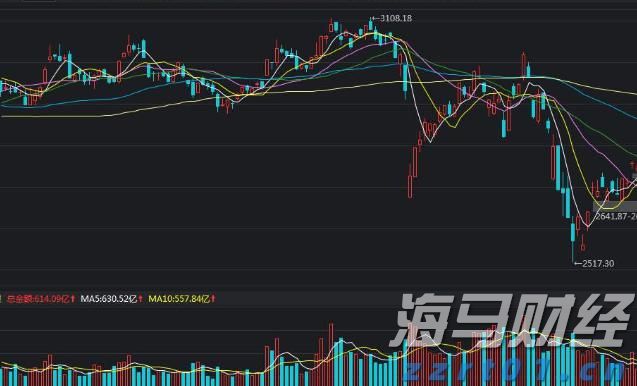Click the gray gap highlight box near 2641.87
Viewport: 637px width, 386px height.
[615, 207]
